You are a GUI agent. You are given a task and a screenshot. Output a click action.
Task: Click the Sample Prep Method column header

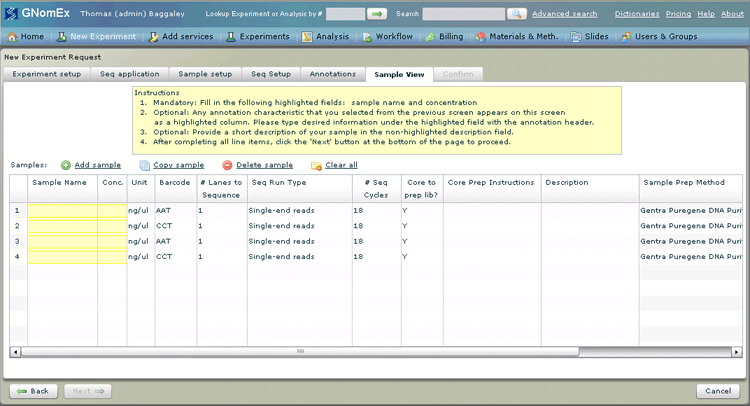tap(691, 188)
